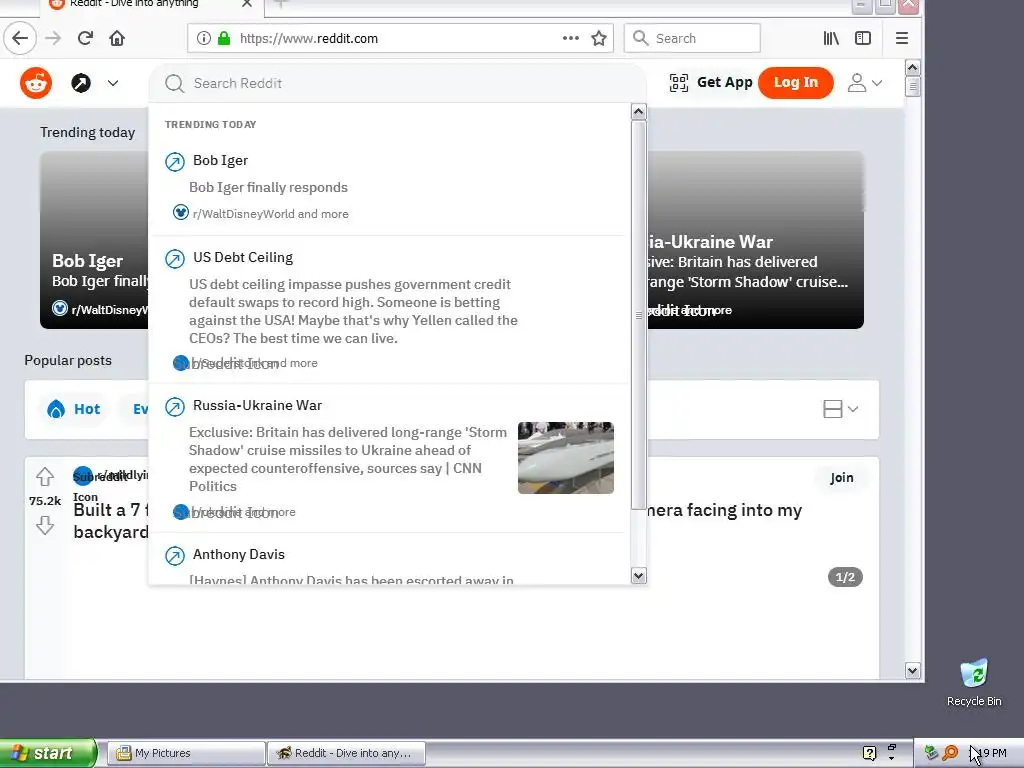Show site information icon in address bar
Image resolution: width=1024 pixels, height=768 pixels.
204,39
